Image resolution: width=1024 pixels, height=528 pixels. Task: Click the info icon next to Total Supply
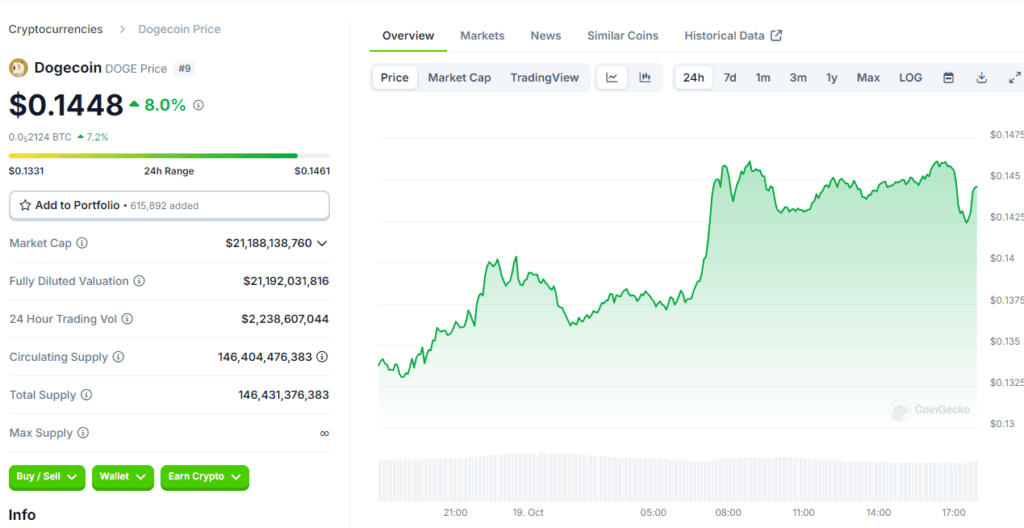[x=86, y=395]
